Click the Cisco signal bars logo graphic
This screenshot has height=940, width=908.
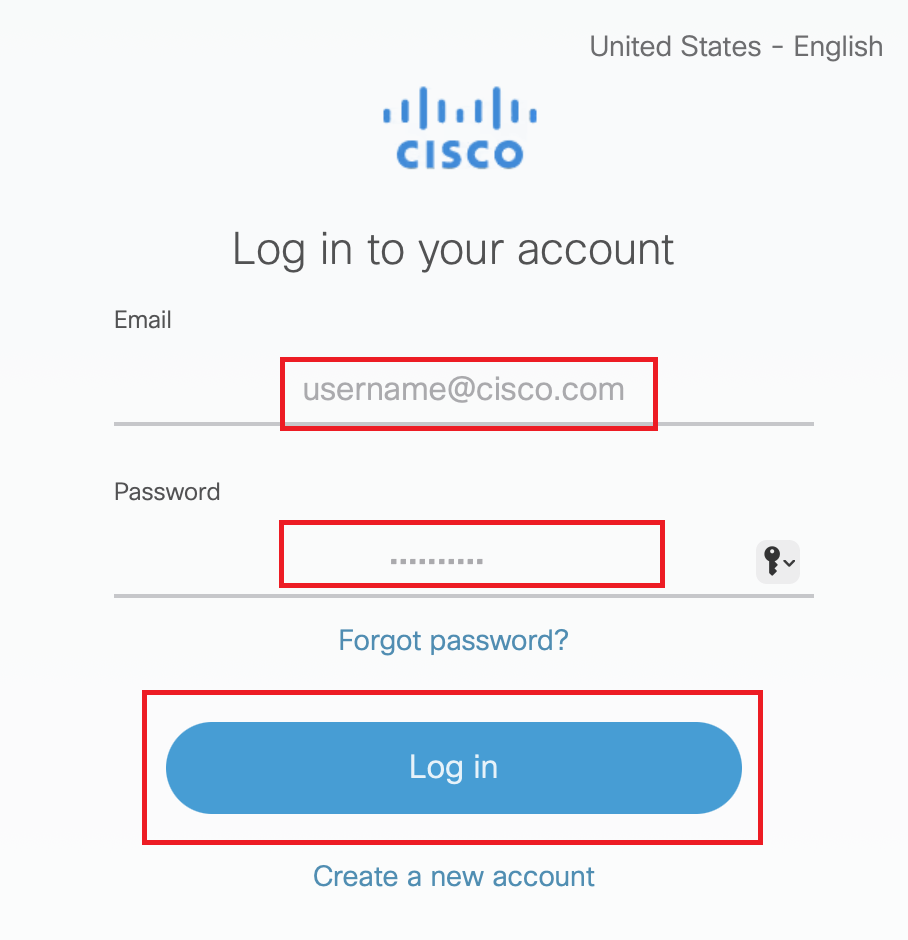[x=460, y=109]
